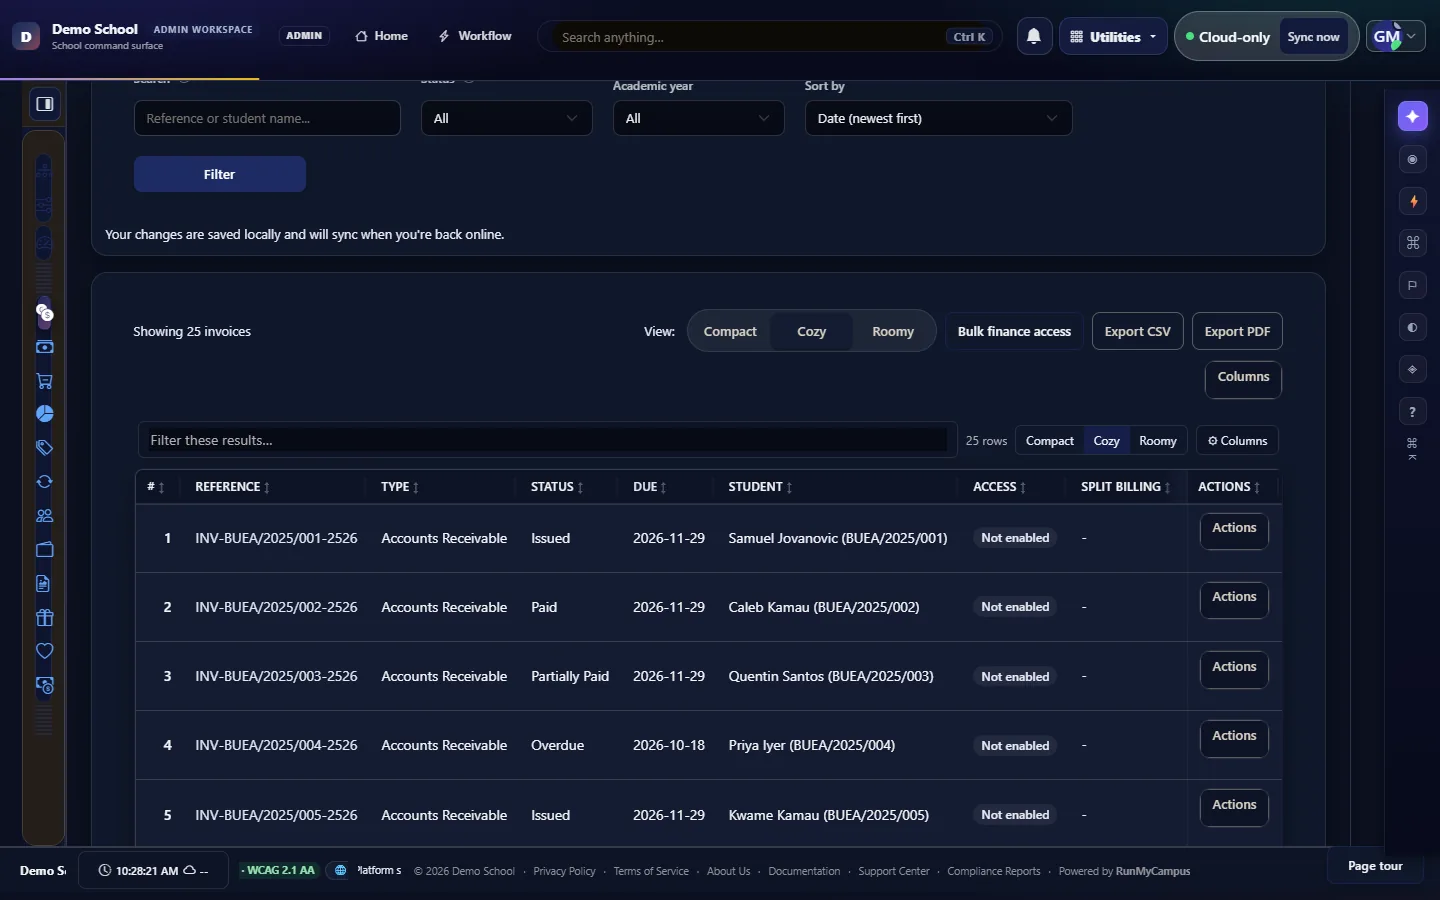Image resolution: width=1440 pixels, height=900 pixels.
Task: Open Workflow in top navigation
Action: pos(475,36)
